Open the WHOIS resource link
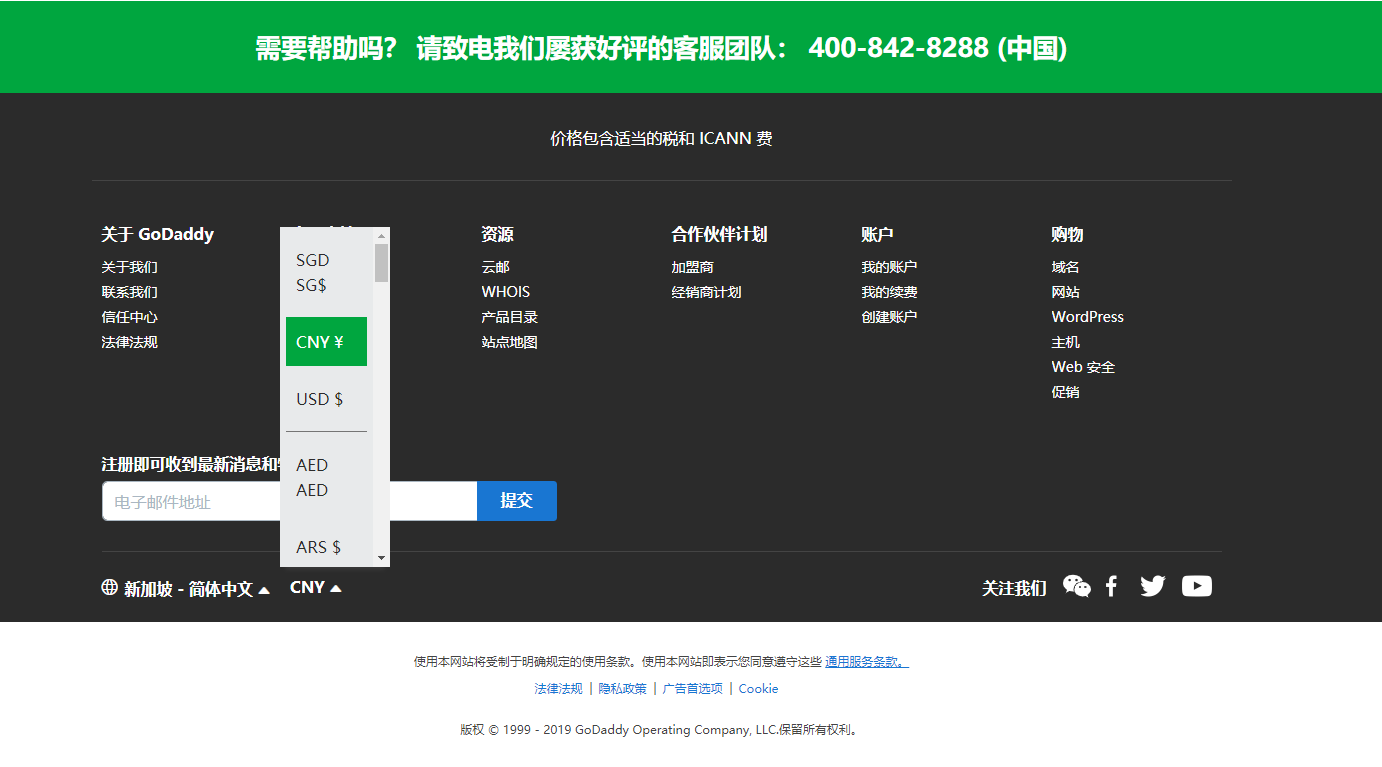The width and height of the screenshot is (1382, 767). coord(505,292)
